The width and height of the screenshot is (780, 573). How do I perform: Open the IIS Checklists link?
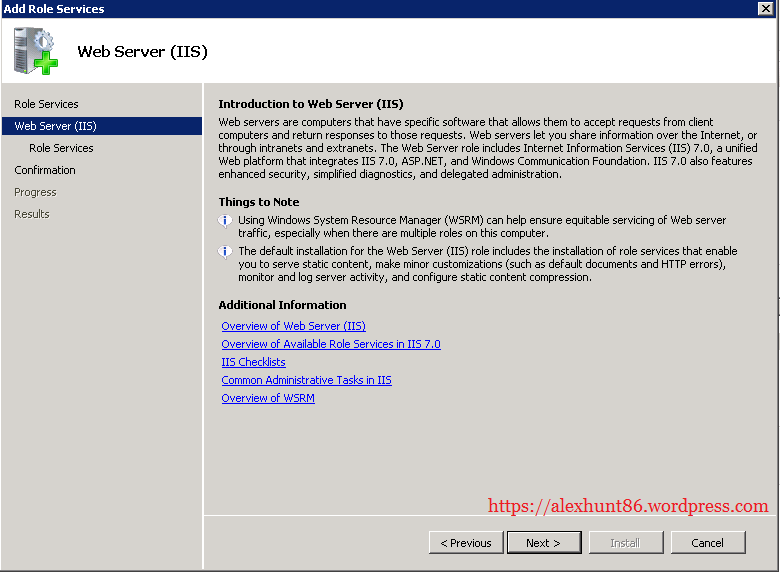point(253,362)
